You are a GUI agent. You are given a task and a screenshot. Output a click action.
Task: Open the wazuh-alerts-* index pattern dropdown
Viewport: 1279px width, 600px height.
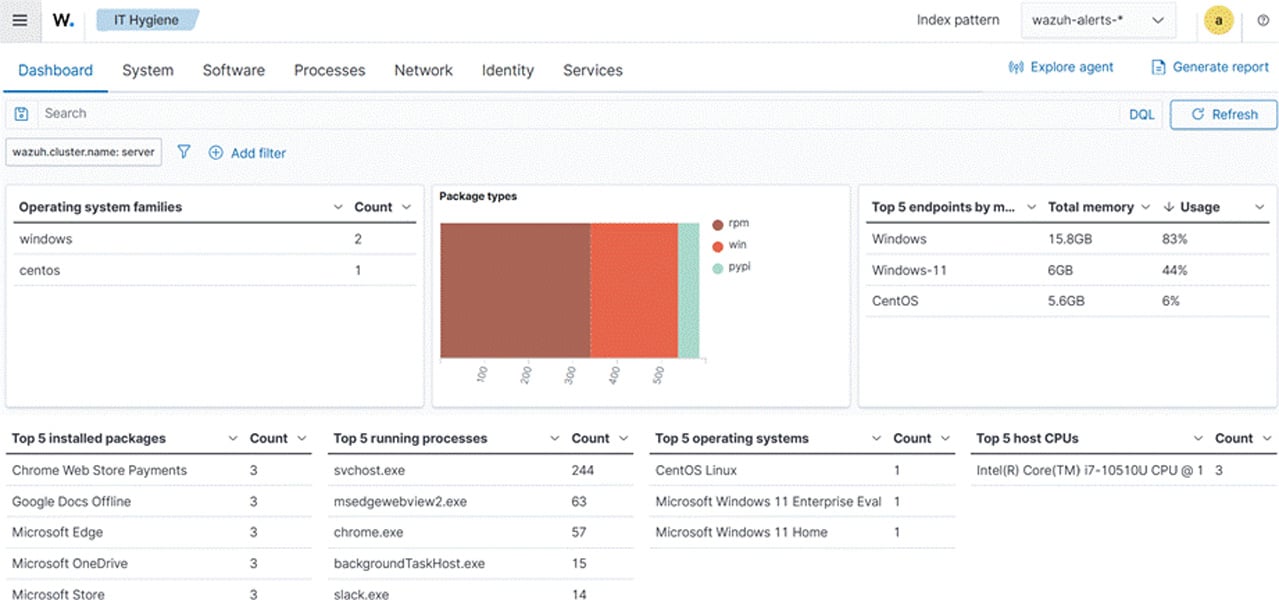(1098, 20)
